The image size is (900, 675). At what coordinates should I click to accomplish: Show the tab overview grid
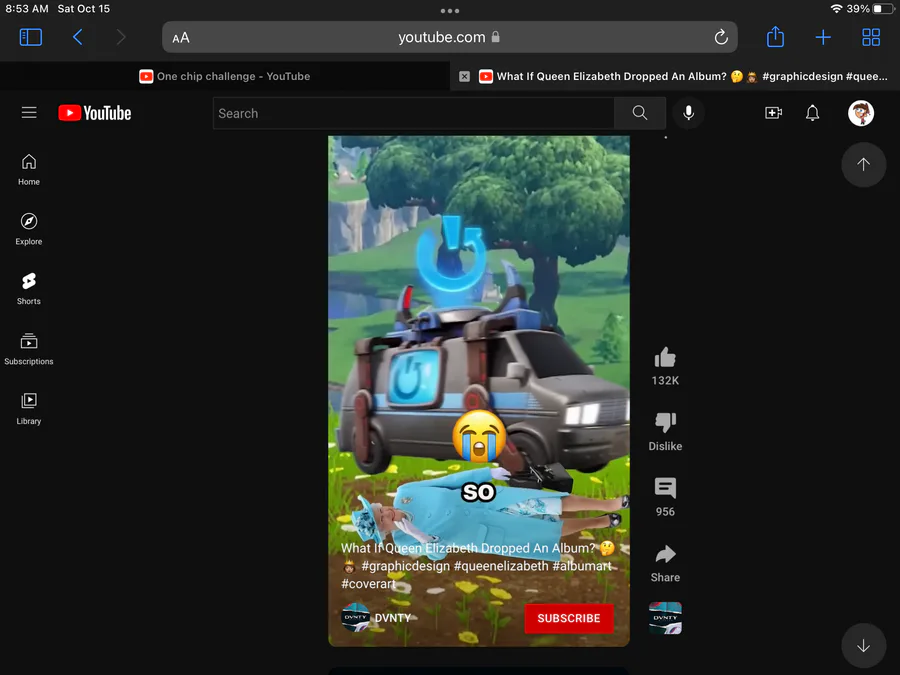871,37
